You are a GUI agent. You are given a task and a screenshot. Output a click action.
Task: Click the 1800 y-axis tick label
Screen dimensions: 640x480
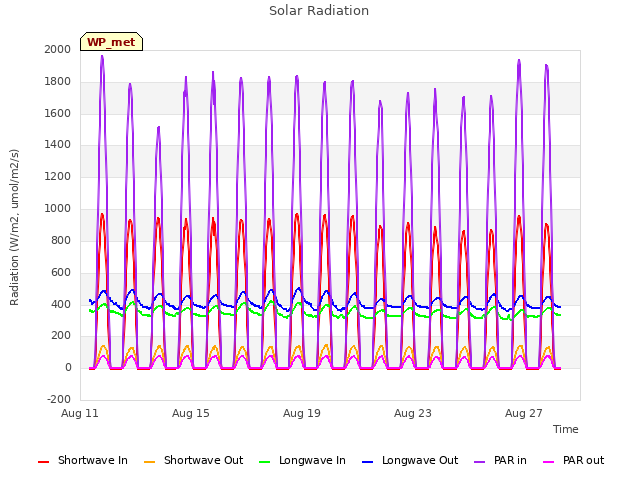pos(58,81)
